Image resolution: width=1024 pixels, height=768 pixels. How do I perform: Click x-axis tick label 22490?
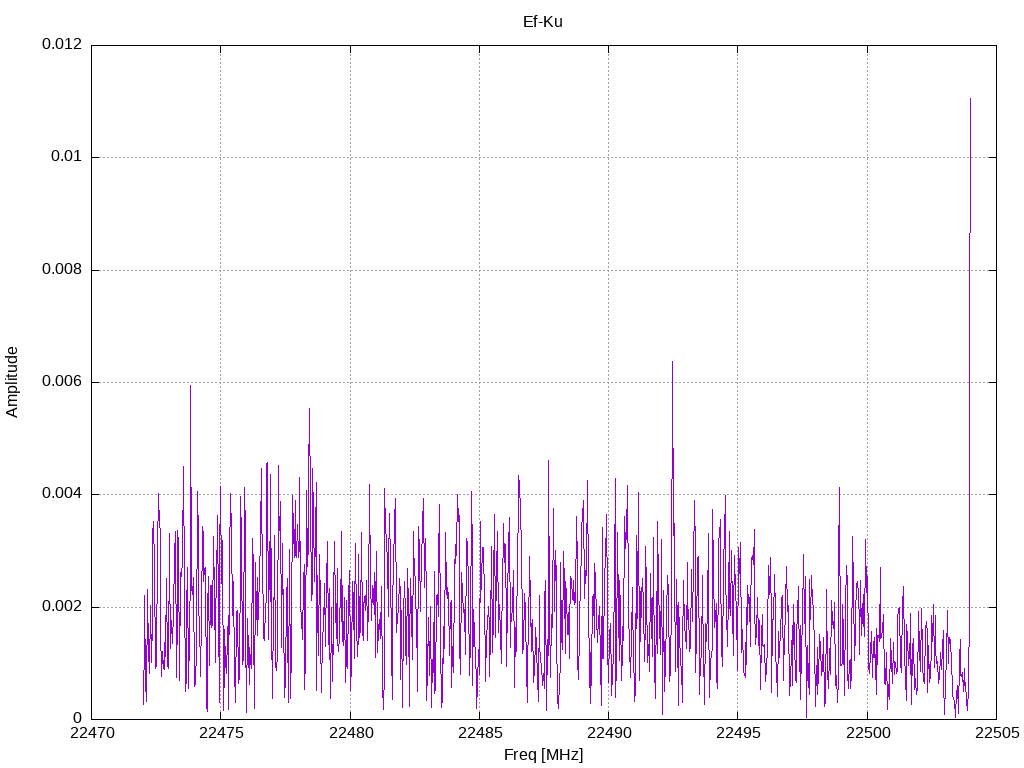pyautogui.click(x=609, y=733)
